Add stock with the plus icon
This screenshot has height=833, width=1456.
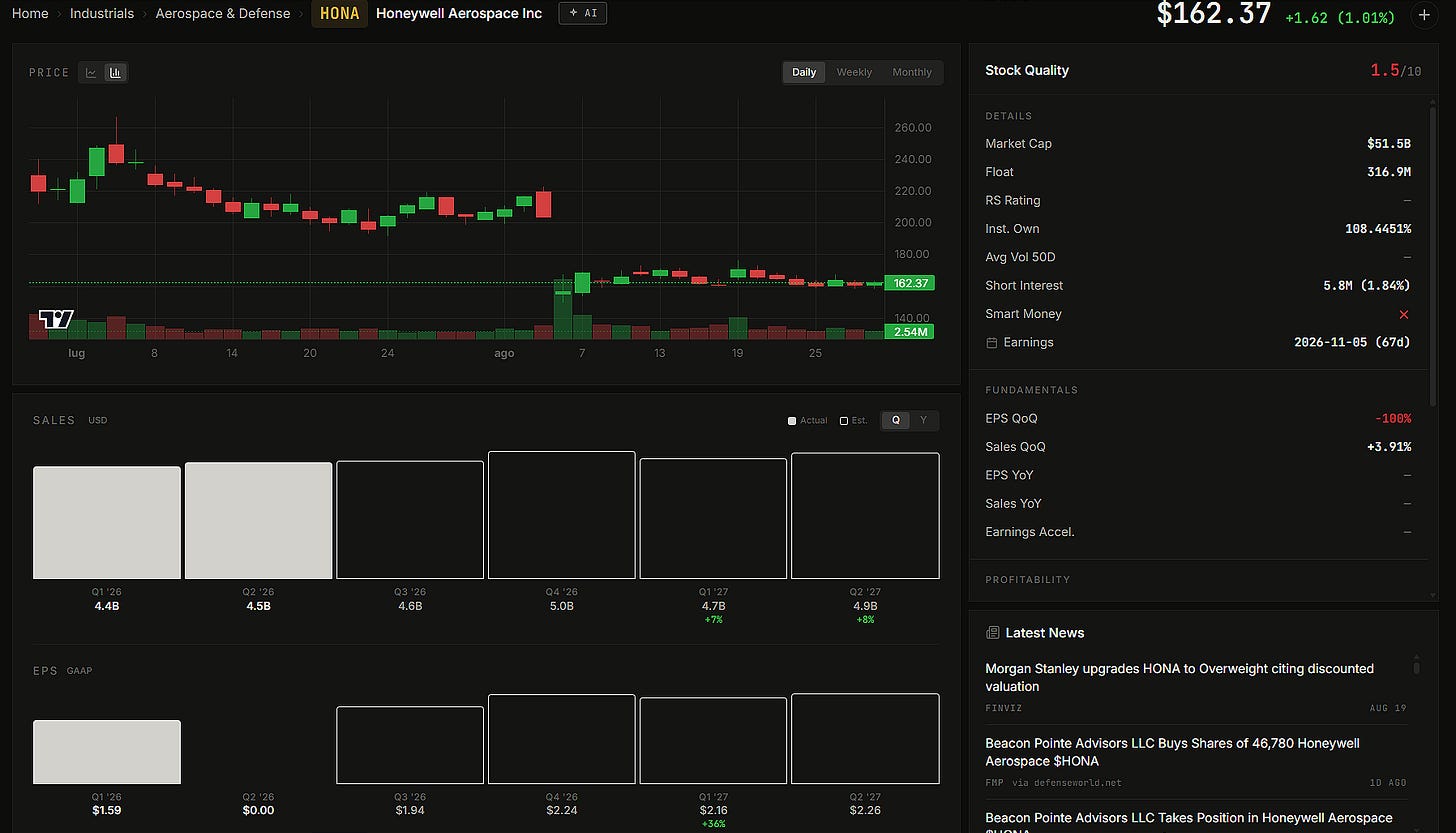pyautogui.click(x=1423, y=15)
